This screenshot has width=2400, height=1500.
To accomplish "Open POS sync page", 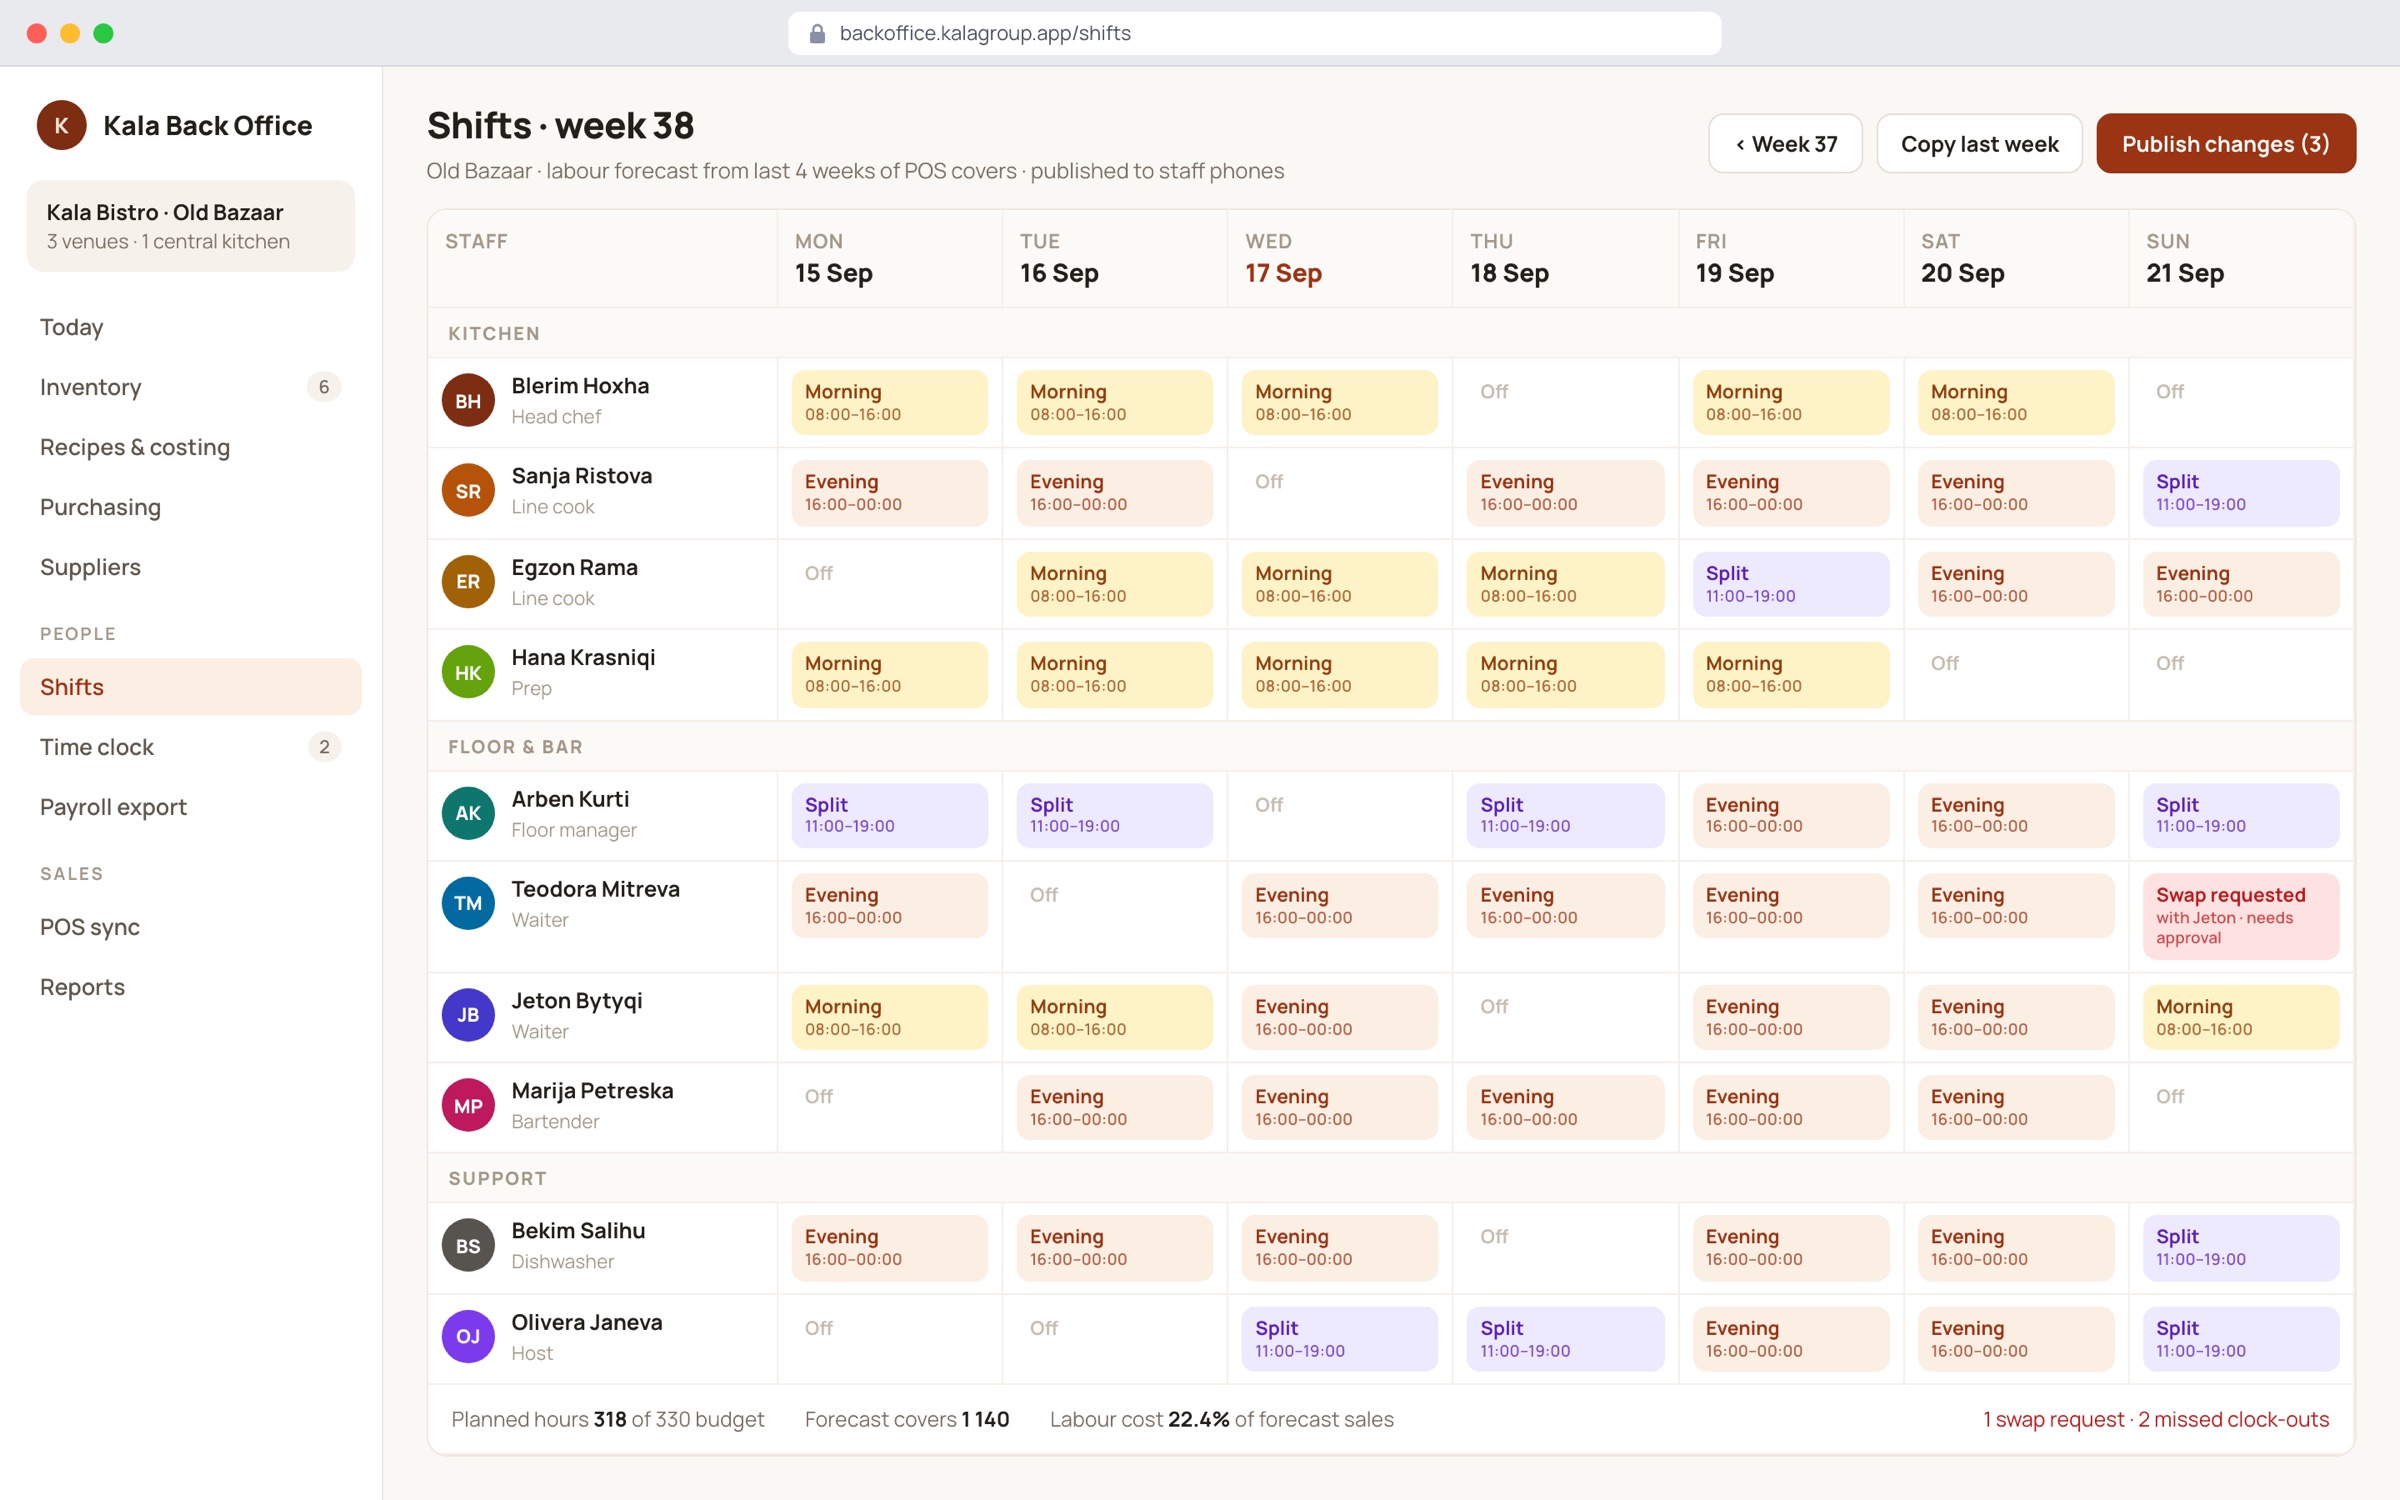I will click(190, 927).
